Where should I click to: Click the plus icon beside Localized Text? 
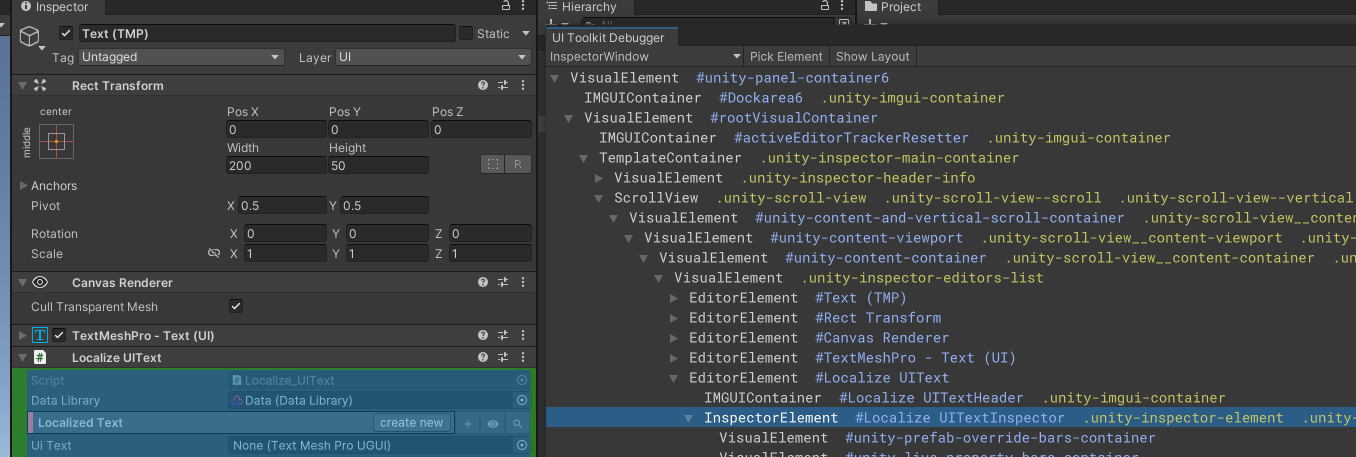tap(468, 423)
